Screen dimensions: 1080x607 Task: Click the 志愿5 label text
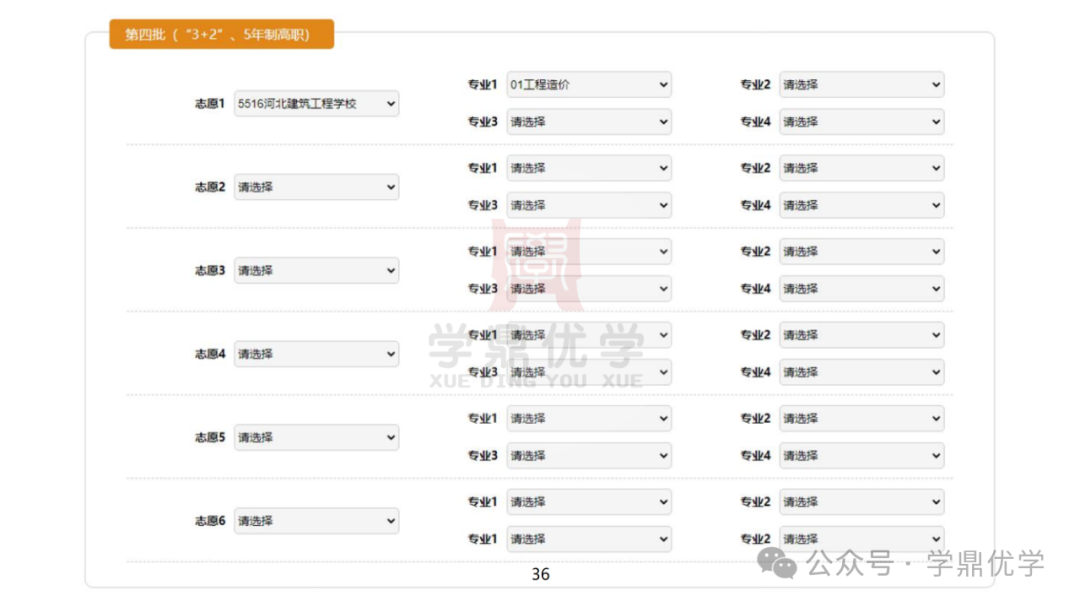(x=209, y=437)
